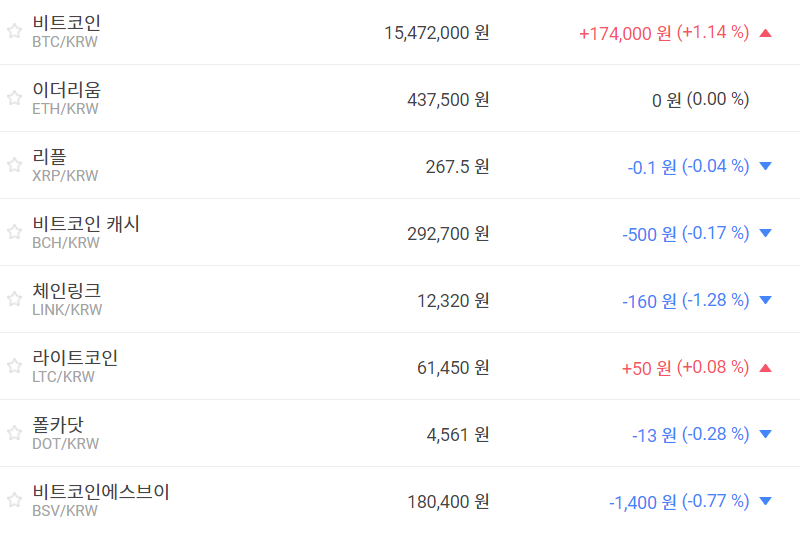This screenshot has width=800, height=533.
Task: Toggle the Ethereum favorite star
Action: pos(14,98)
